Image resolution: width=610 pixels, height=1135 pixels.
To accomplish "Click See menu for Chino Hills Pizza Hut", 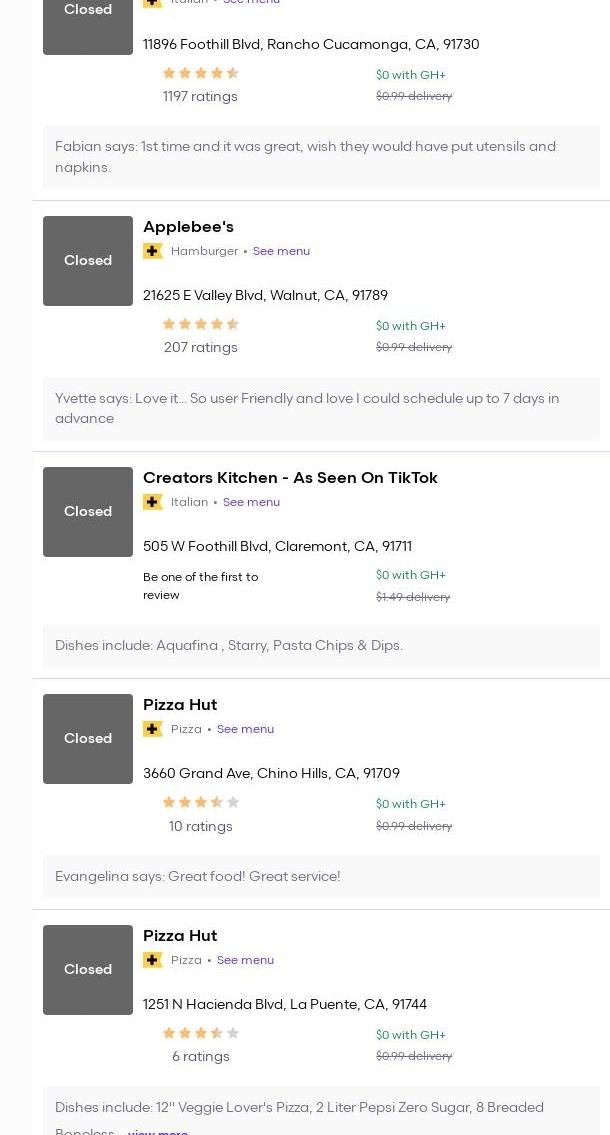I will [245, 729].
